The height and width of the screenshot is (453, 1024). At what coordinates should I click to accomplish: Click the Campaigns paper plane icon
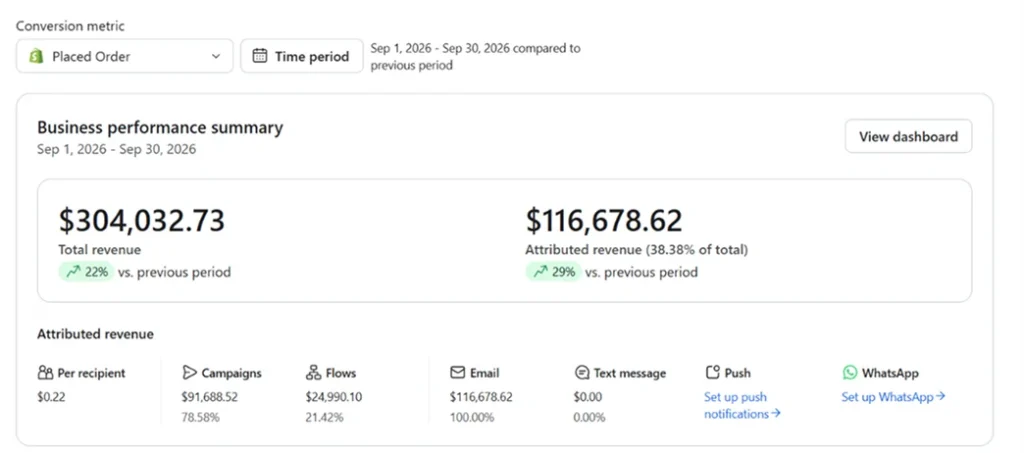point(189,373)
